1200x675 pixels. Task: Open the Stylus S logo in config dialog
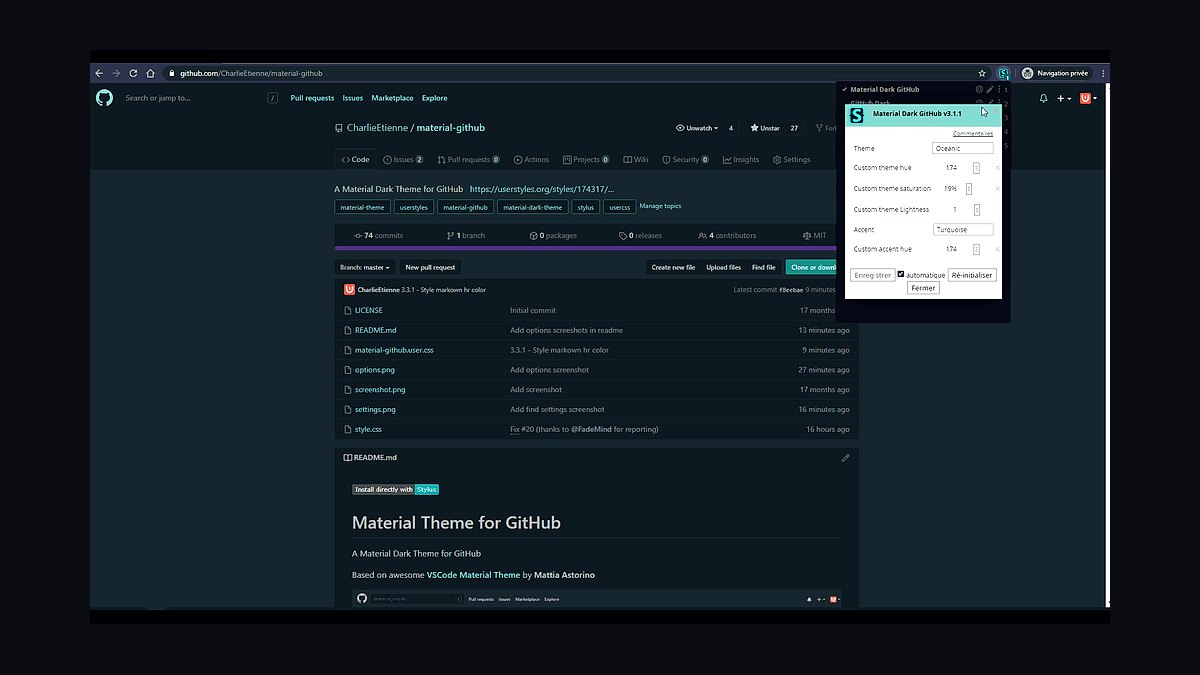coord(856,116)
